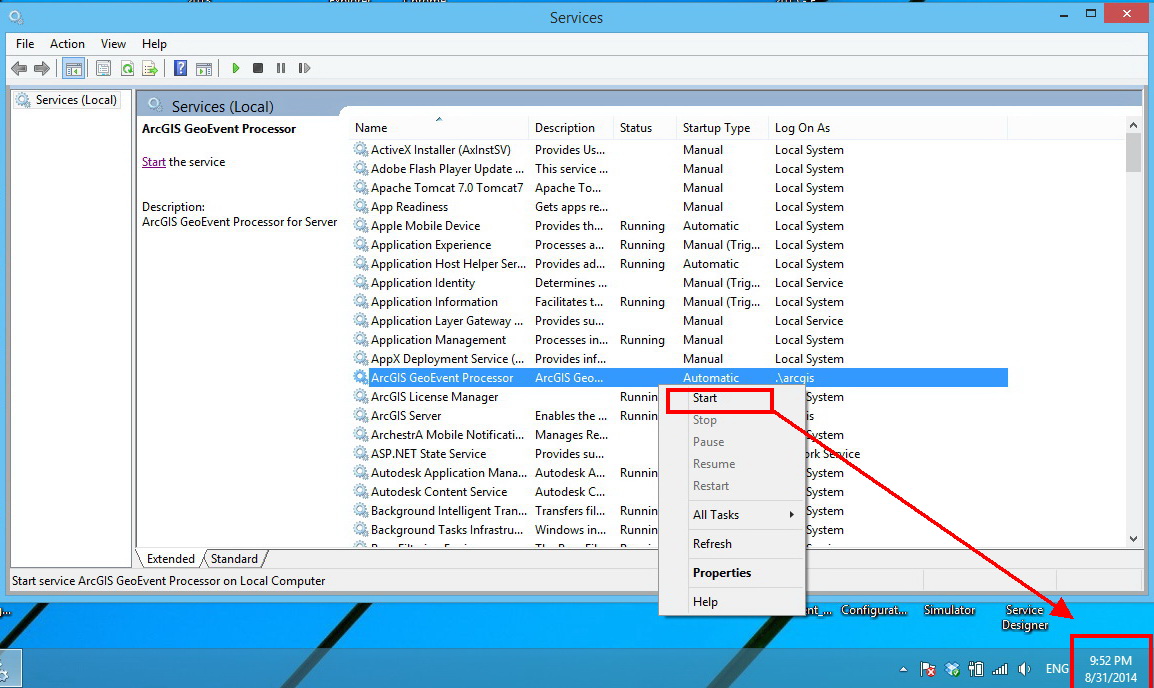Sort by the Log On As column header

coord(888,128)
